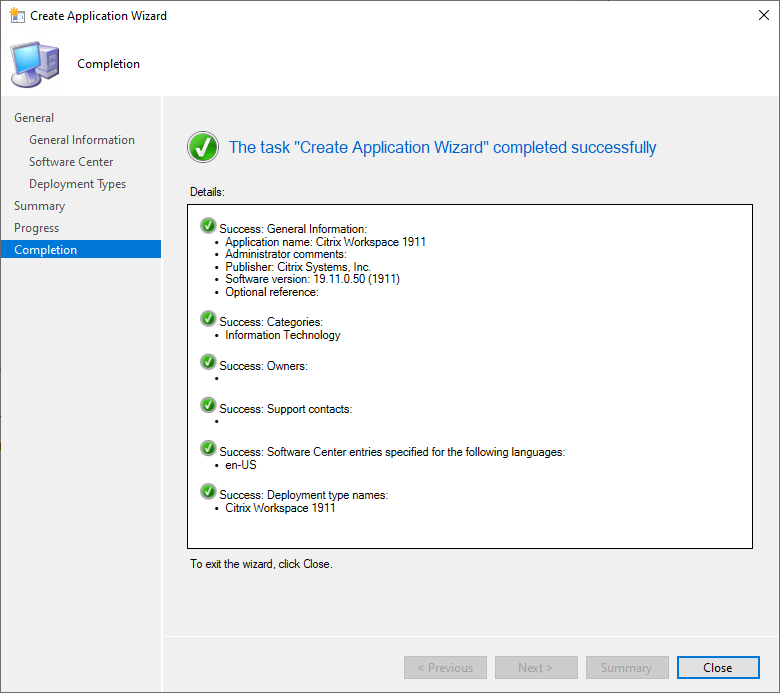Screen dimensions: 780x693
Task: Select Software Center in the sidebar
Action: (71, 162)
